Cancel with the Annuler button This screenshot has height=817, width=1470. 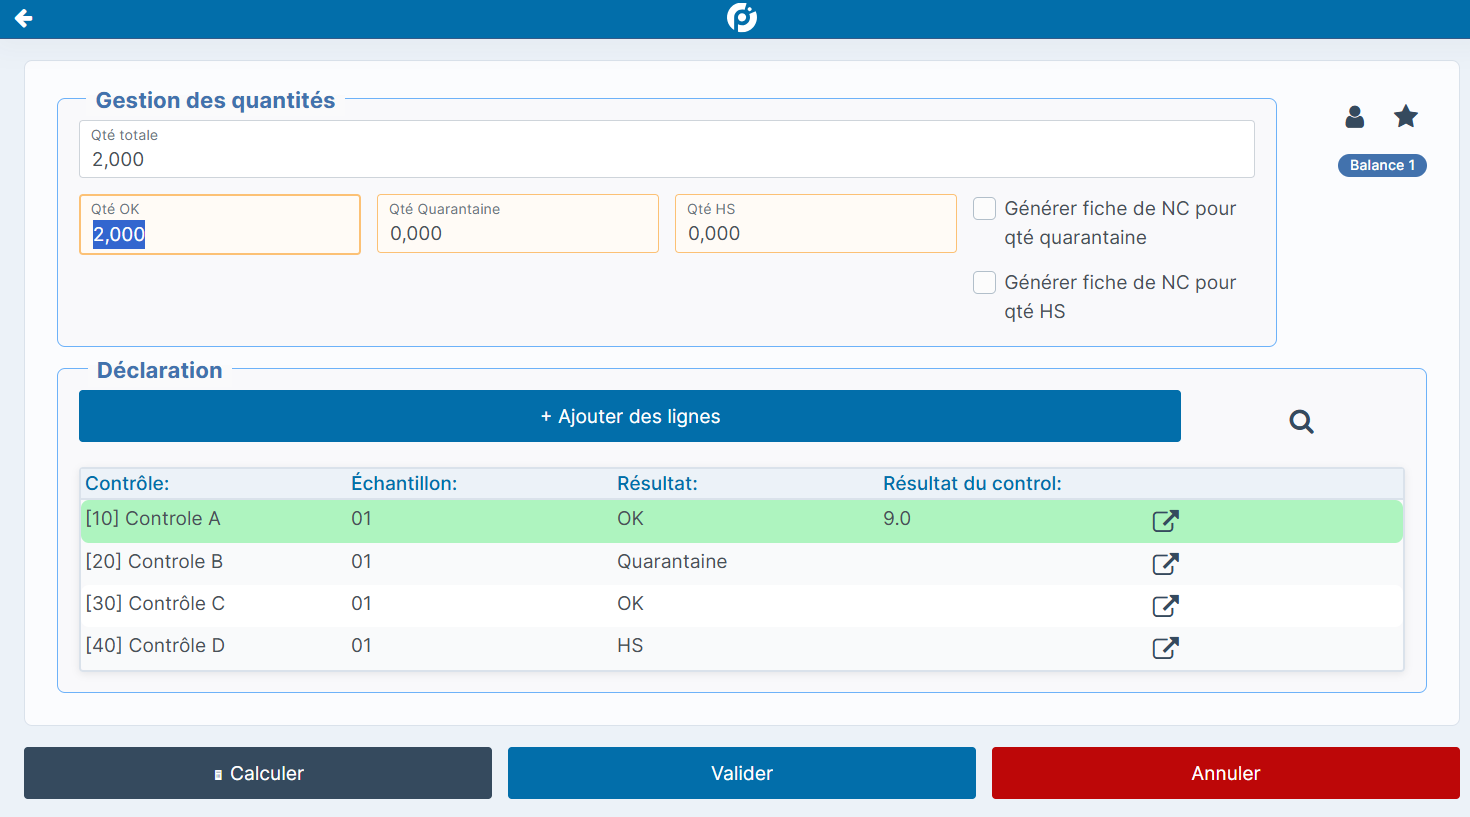[1225, 773]
